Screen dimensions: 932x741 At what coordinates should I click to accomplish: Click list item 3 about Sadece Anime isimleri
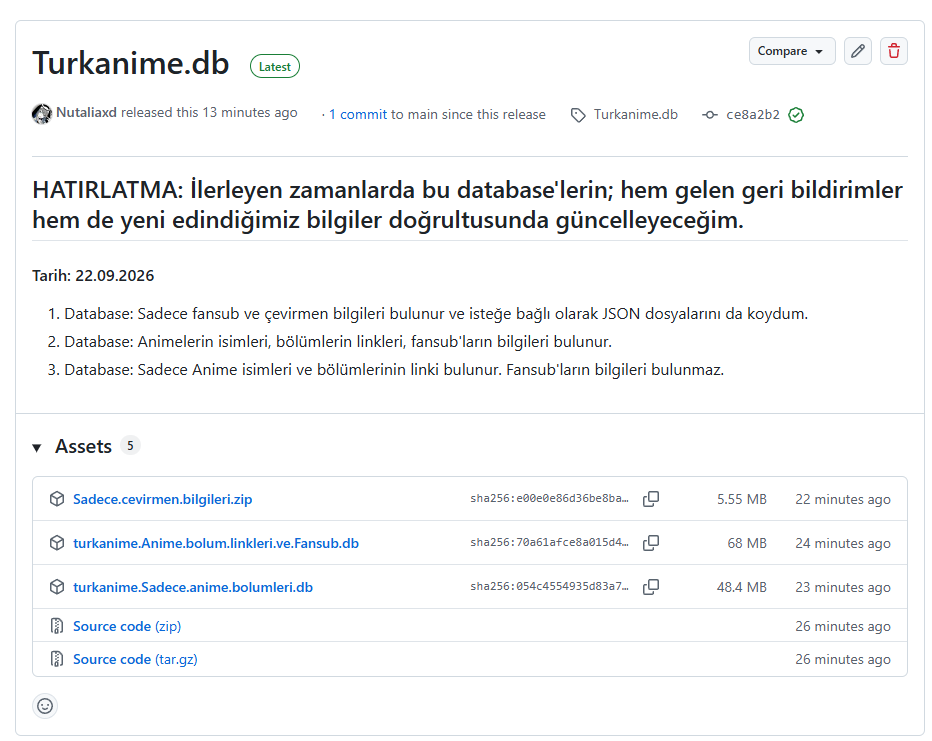[x=393, y=370]
